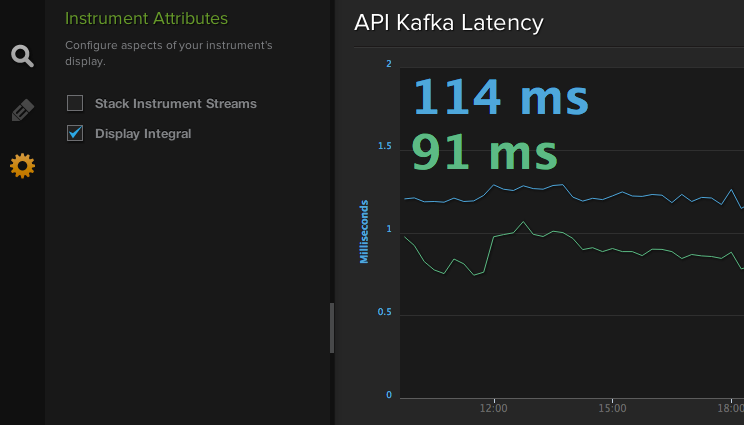Image resolution: width=744 pixels, height=425 pixels.
Task: Open the orange gear settings icon
Action: [x=22, y=166]
